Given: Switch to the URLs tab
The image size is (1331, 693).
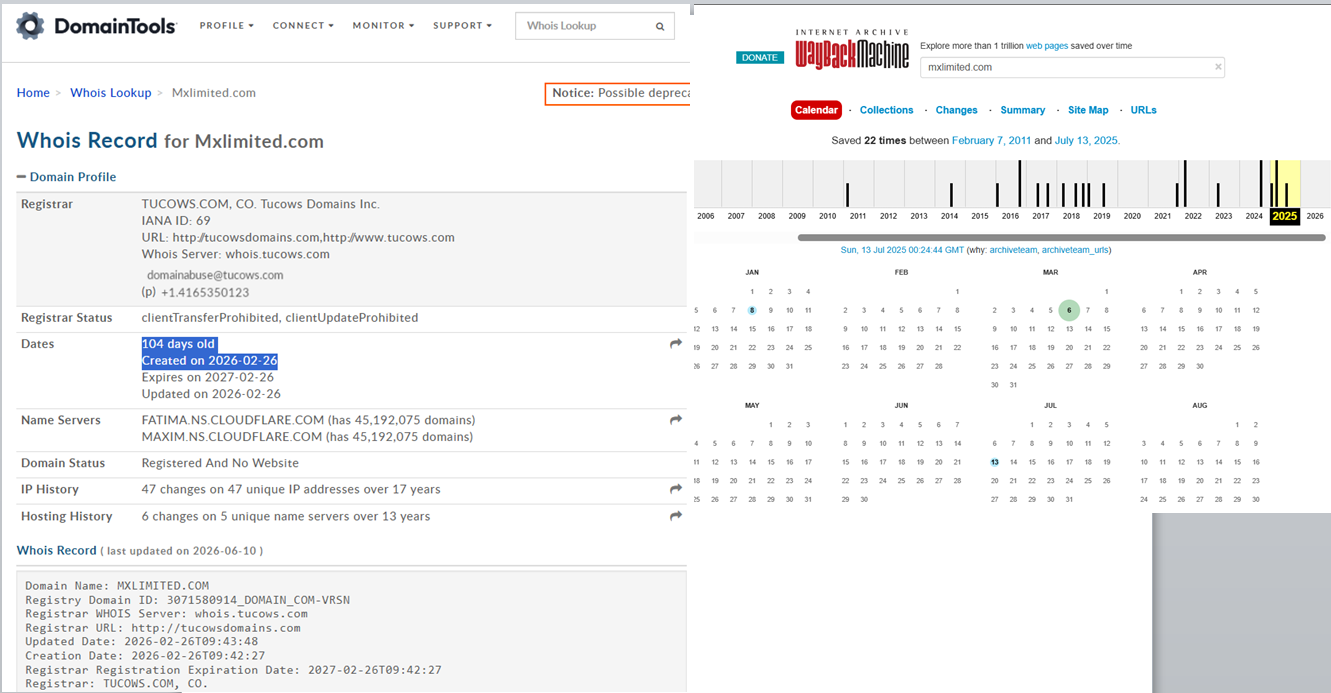Looking at the screenshot, I should 1143,110.
